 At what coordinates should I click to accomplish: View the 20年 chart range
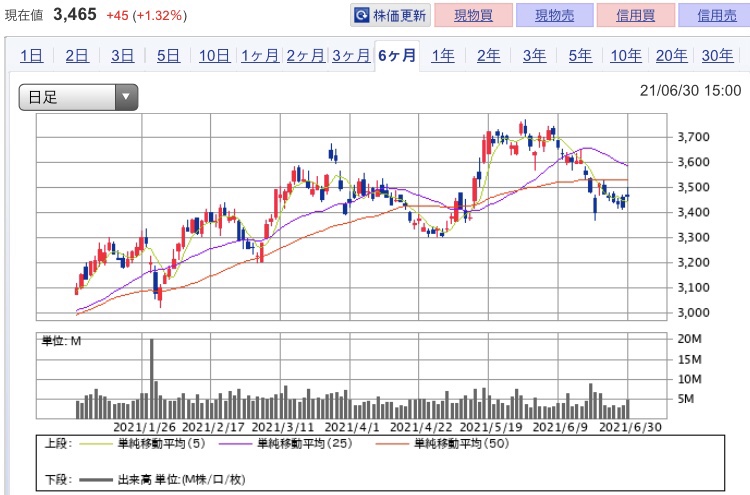[x=672, y=56]
